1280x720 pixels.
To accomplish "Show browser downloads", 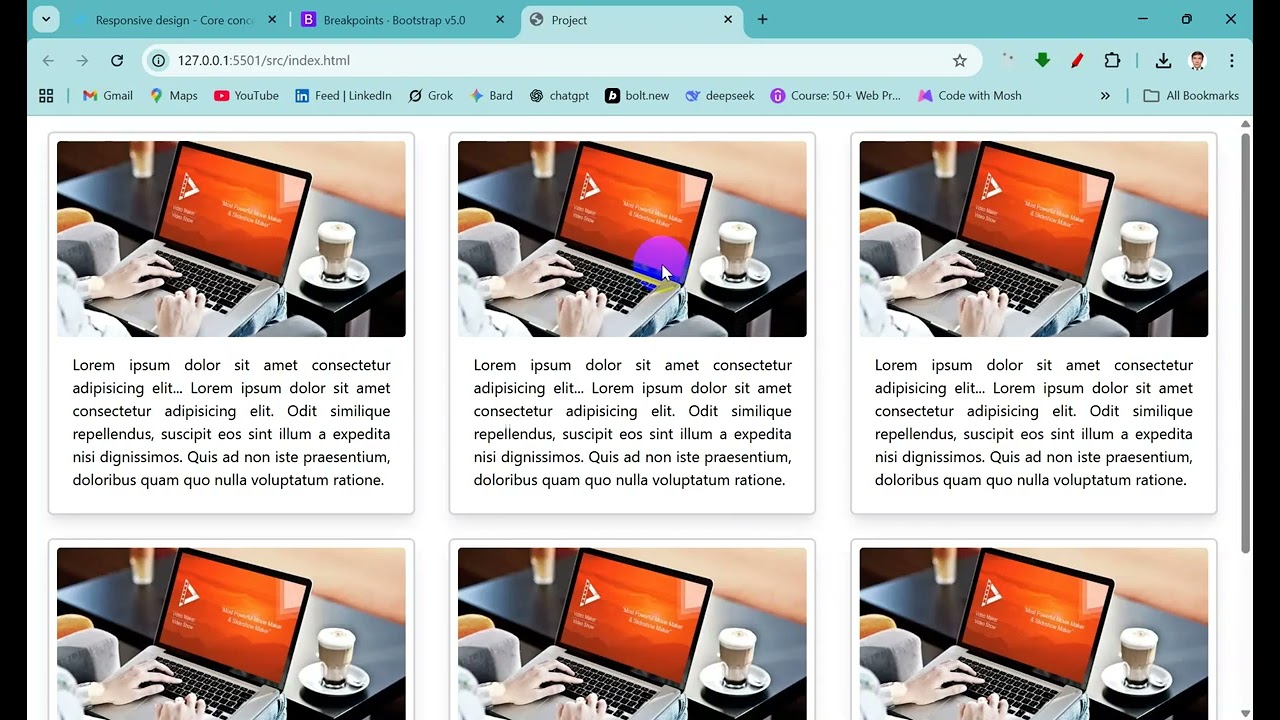I will pyautogui.click(x=1163, y=61).
